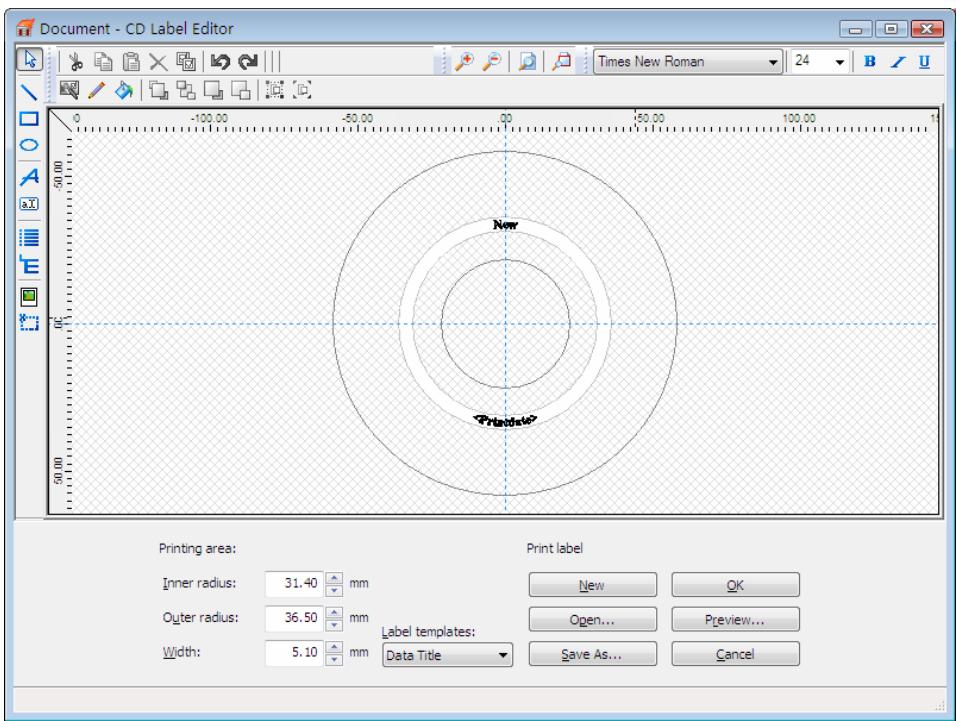Select the Rectangle tool
Viewport: 957px width, 721px height.
point(29,118)
